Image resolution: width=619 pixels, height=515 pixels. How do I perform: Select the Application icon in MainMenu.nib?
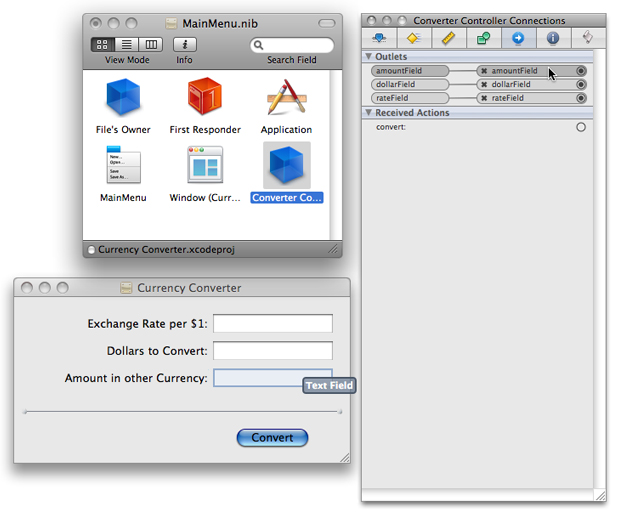(x=287, y=97)
